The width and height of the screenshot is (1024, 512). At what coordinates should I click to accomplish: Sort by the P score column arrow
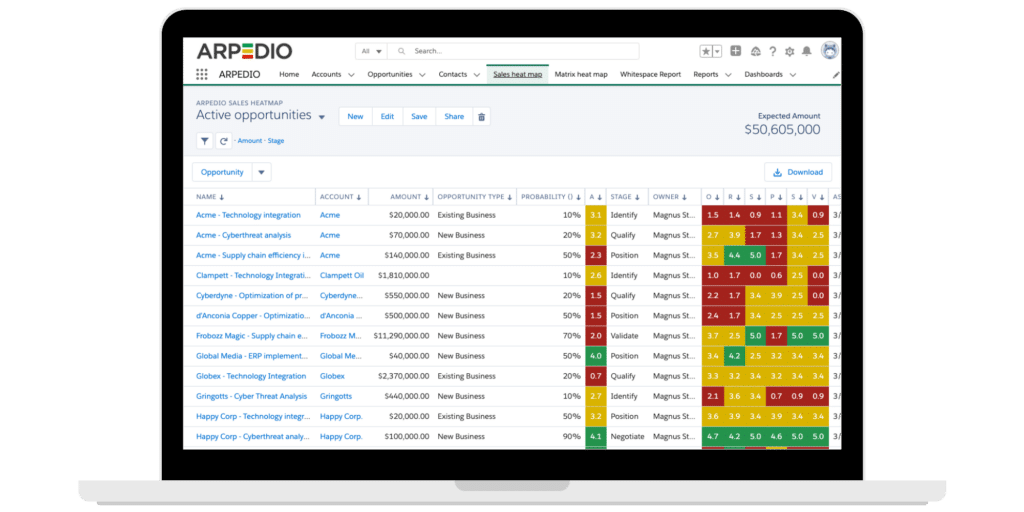coord(780,197)
